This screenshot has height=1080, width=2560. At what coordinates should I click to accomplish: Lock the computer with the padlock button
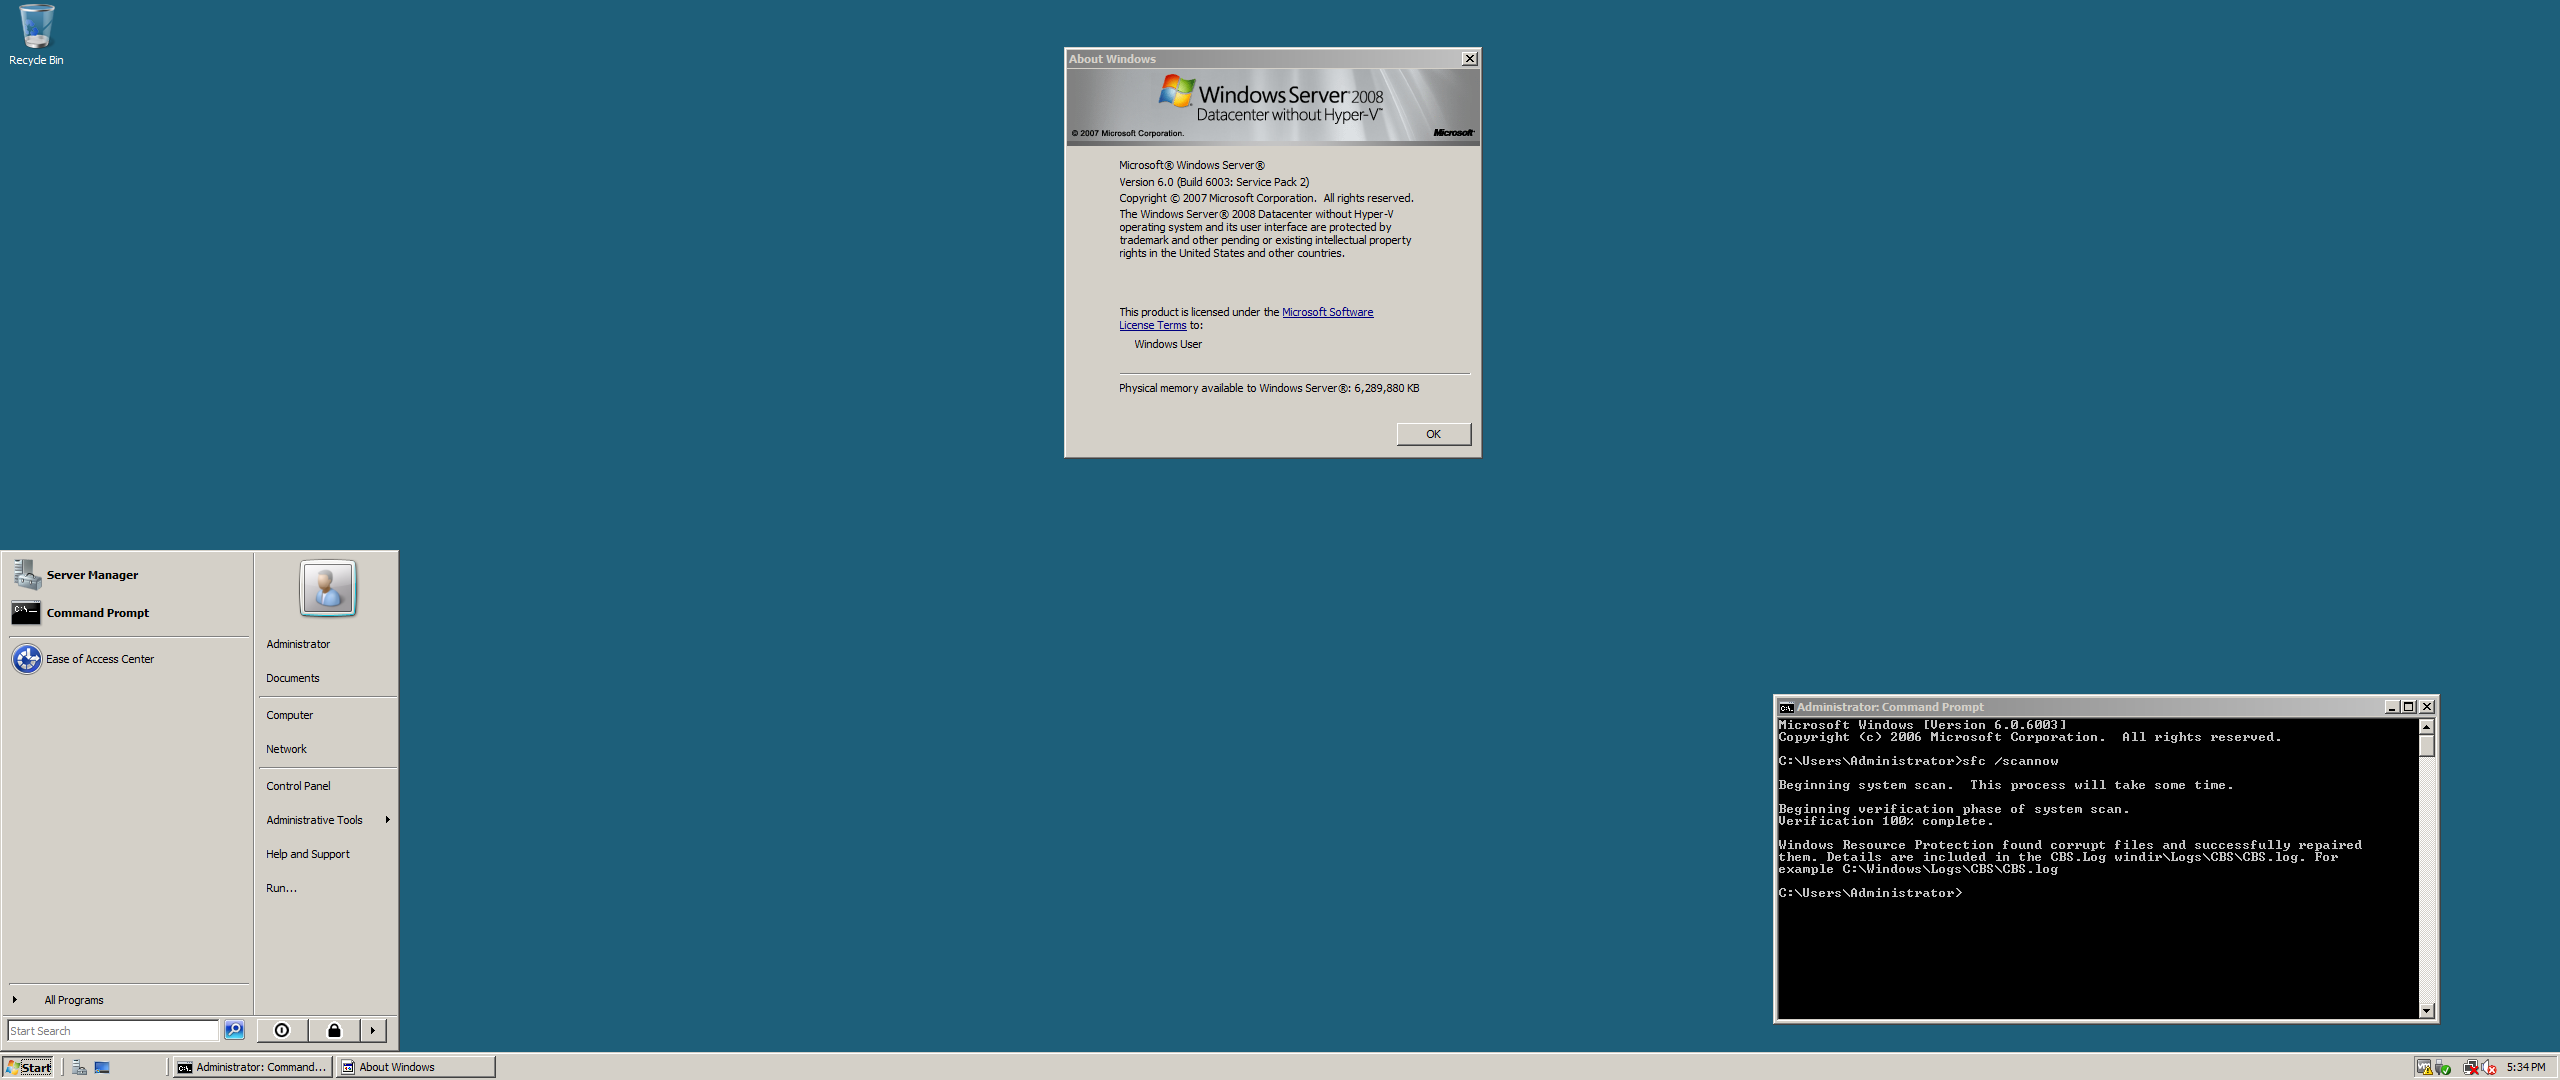(x=334, y=1030)
